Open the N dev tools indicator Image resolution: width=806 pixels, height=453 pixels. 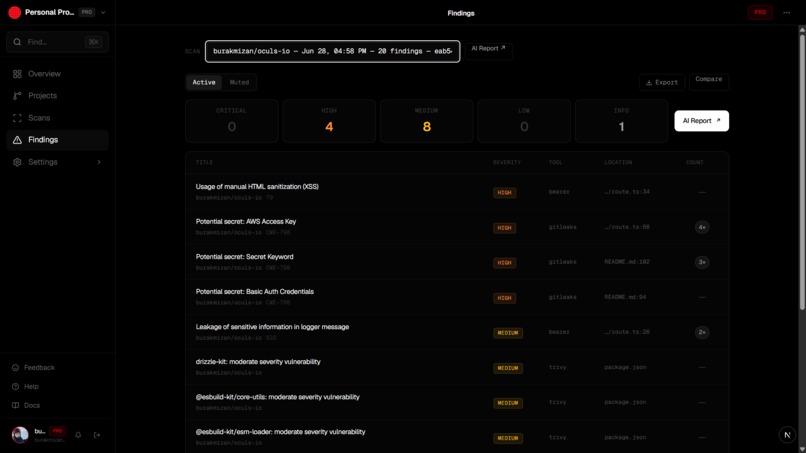pos(787,435)
